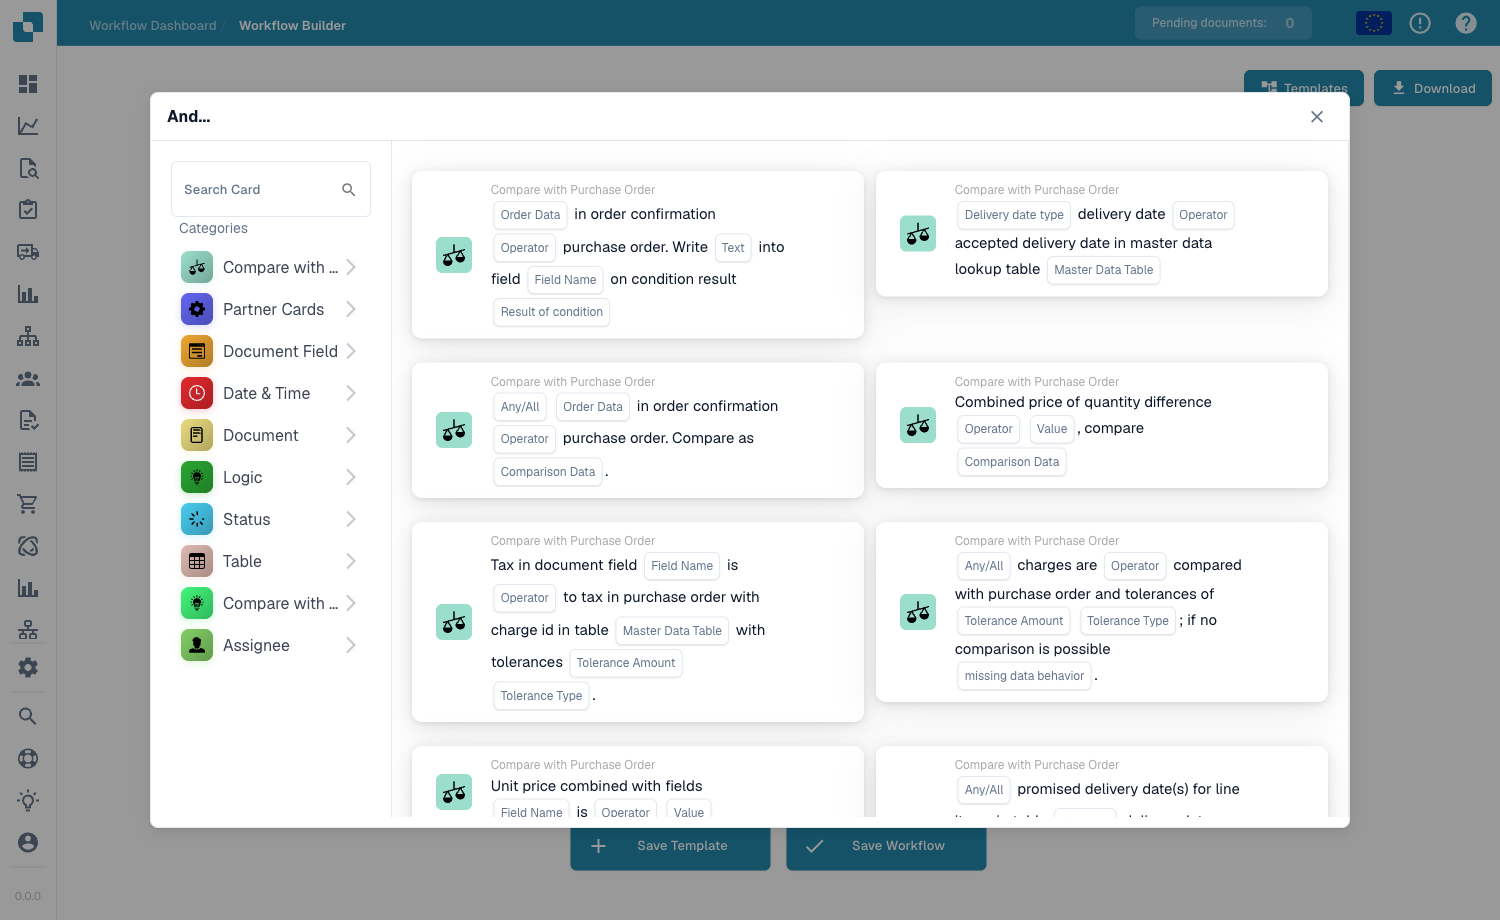Expand the first Compare with category chevron
Viewport: 1500px width, 920px height.
click(x=351, y=267)
